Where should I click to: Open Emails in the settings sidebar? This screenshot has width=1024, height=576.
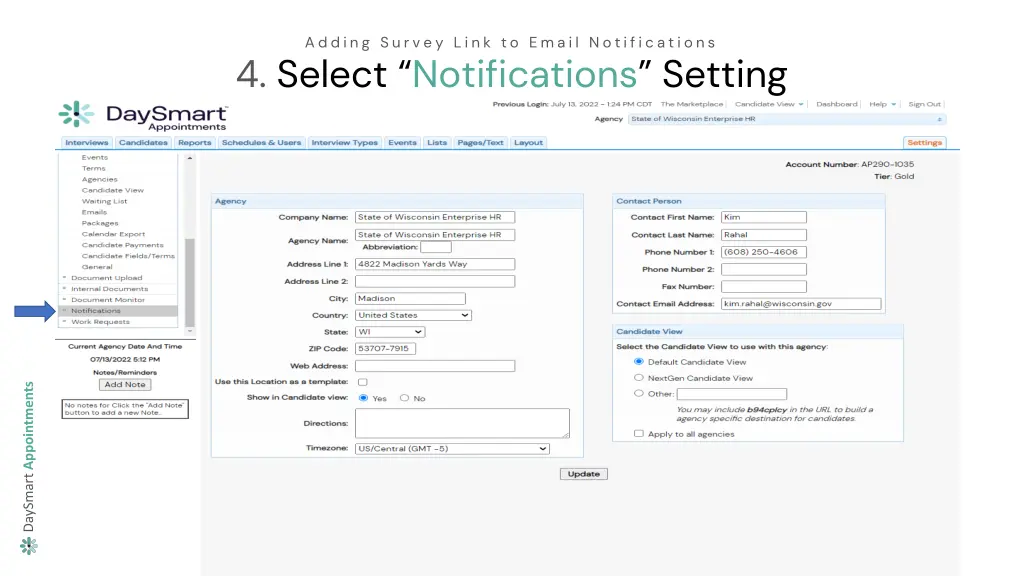[x=94, y=212]
